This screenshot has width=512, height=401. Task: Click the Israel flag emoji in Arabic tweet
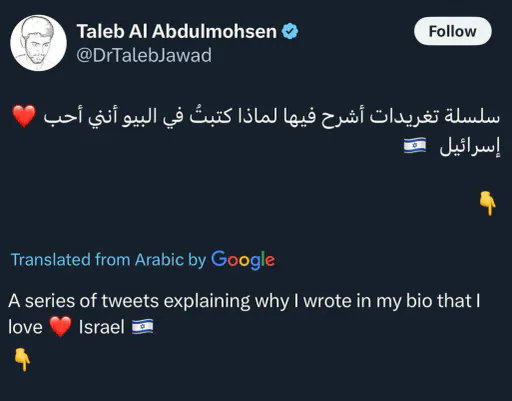(x=415, y=145)
